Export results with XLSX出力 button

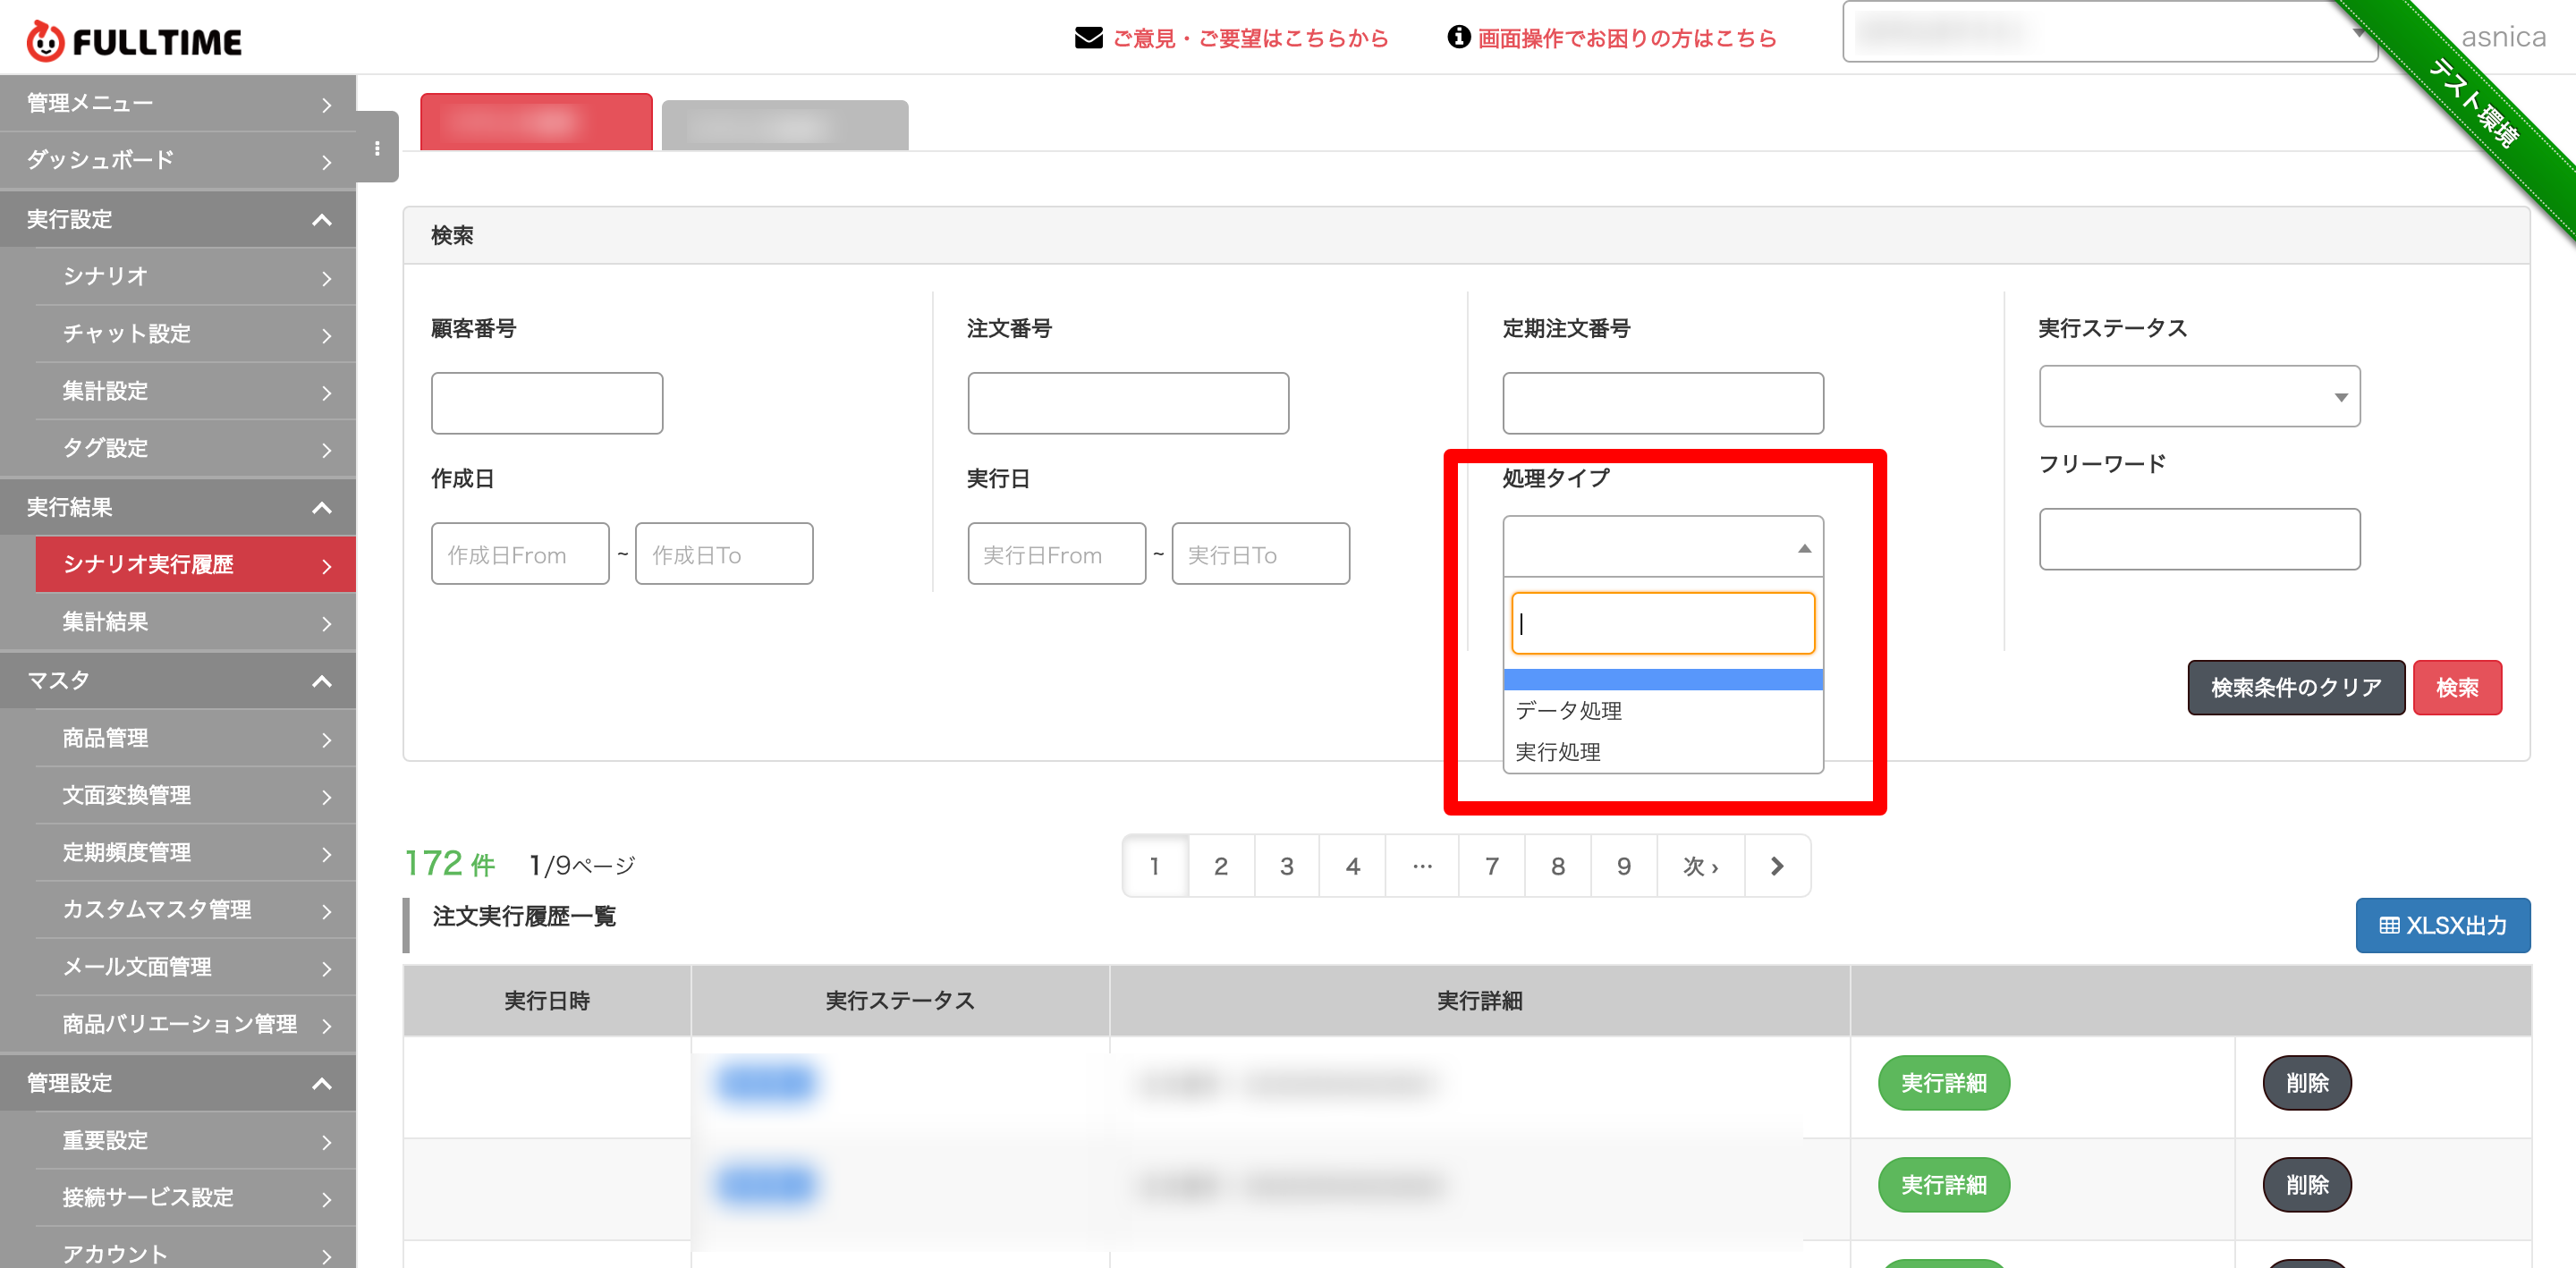pos(2442,925)
